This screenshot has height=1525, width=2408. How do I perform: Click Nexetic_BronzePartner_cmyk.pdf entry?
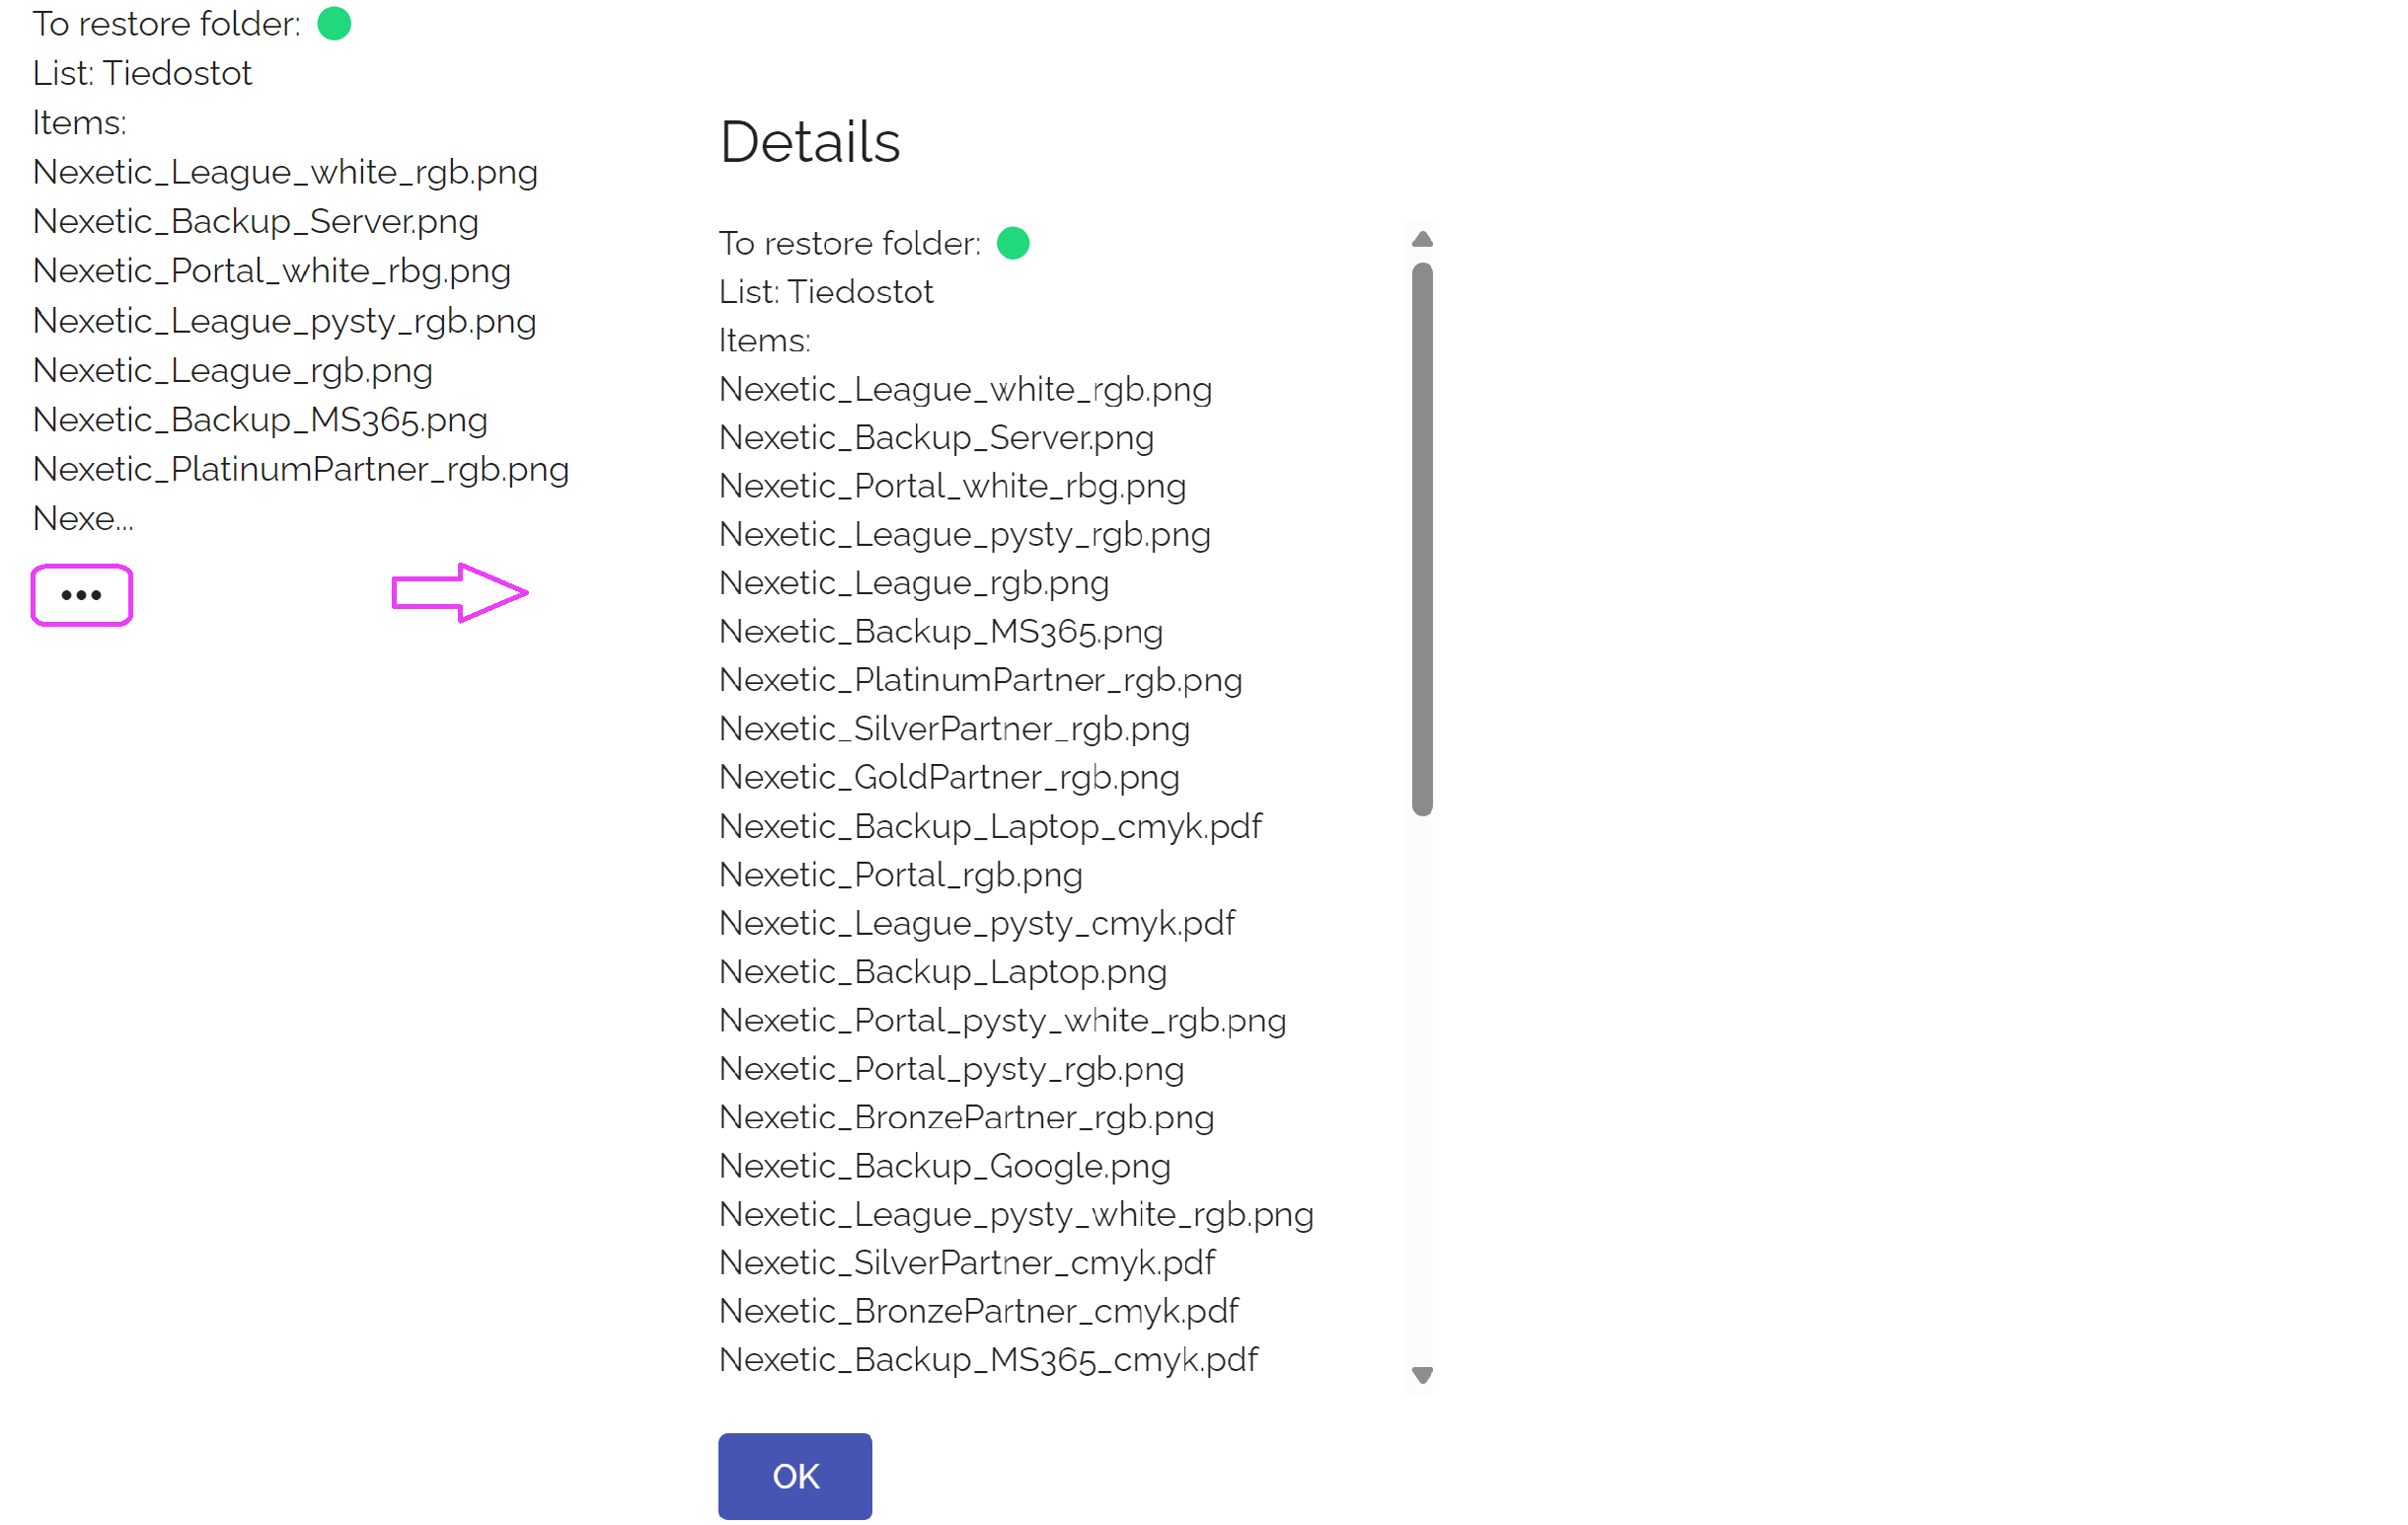pos(979,1311)
